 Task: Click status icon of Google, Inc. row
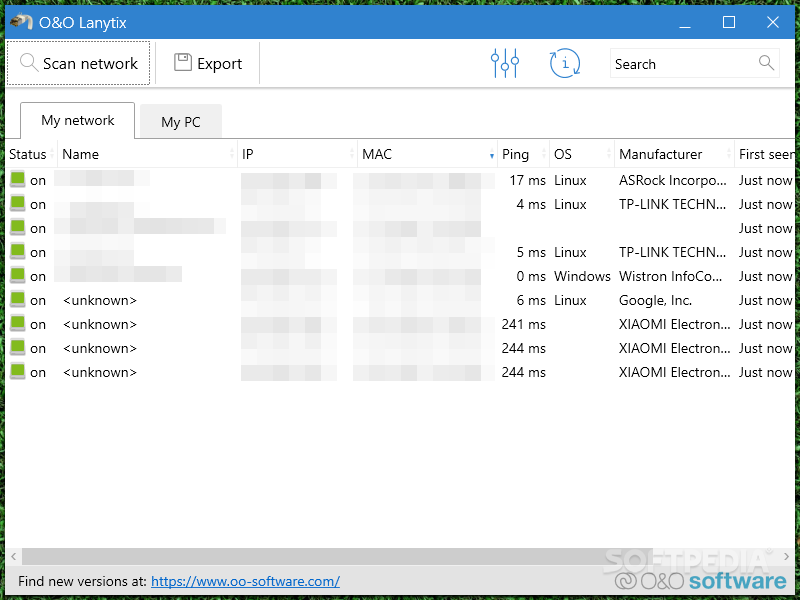pyautogui.click(x=18, y=299)
